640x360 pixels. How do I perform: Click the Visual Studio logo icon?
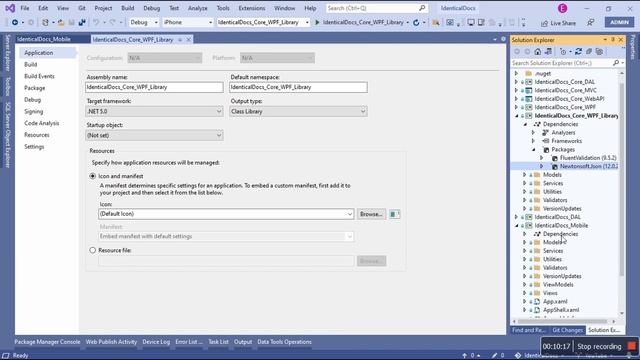point(10,8)
